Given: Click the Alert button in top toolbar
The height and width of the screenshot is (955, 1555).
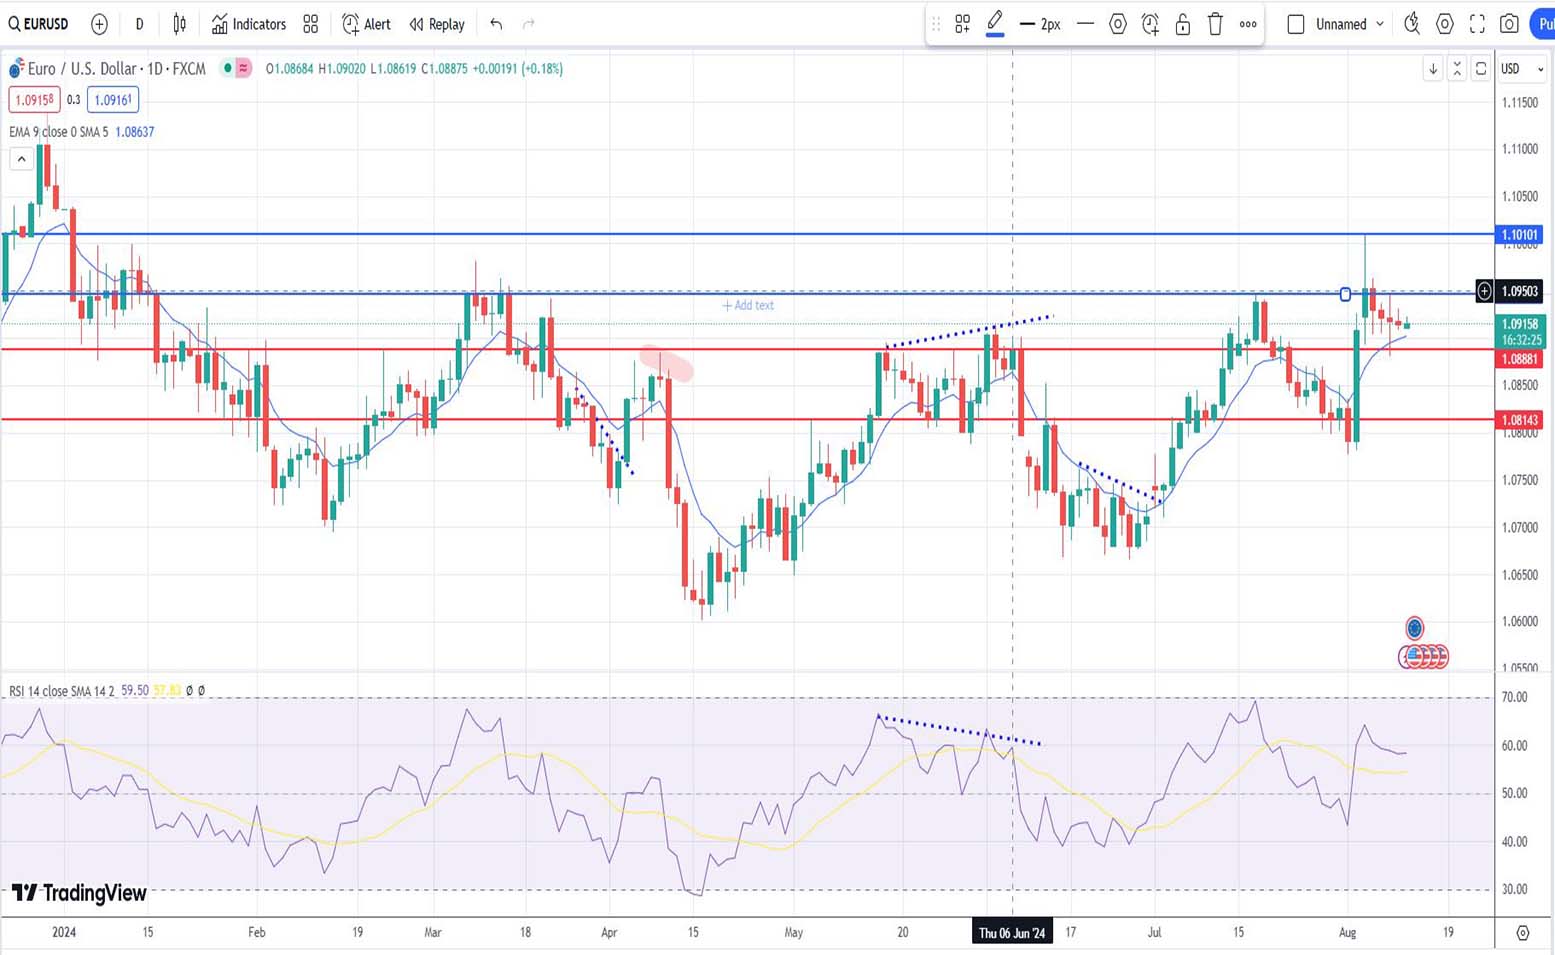Looking at the screenshot, I should click(366, 24).
